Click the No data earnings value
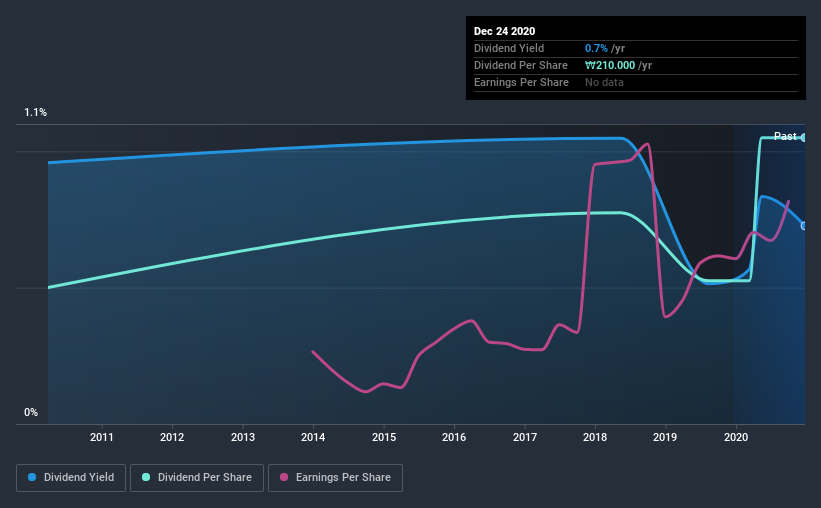Screen dimensions: 821x508 [x=604, y=82]
